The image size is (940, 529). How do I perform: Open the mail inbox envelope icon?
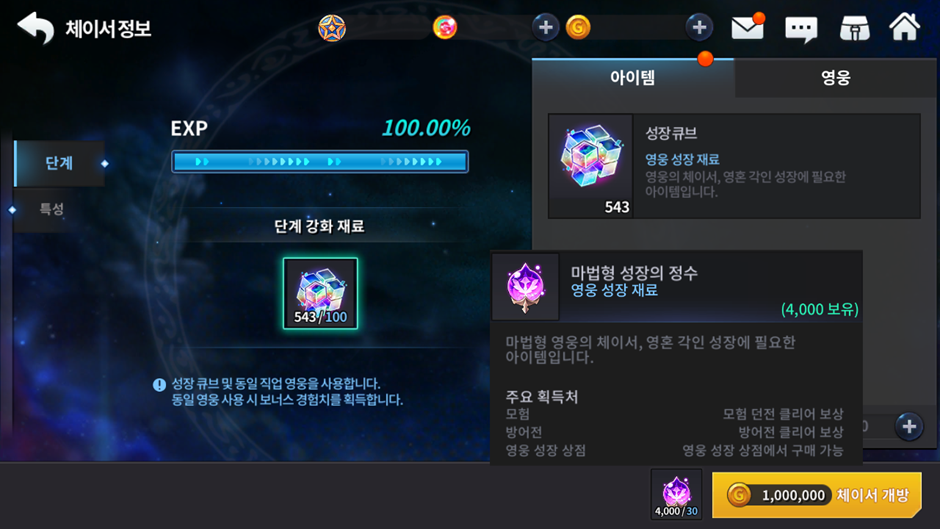pos(748,28)
